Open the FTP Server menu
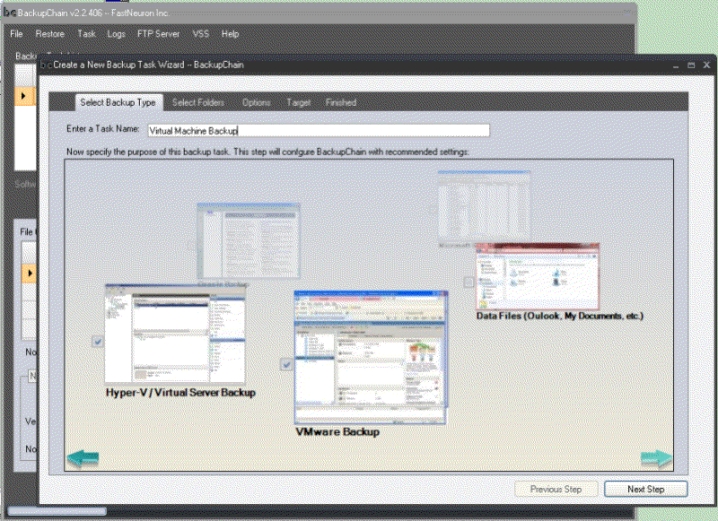718x521 pixels. pyautogui.click(x=158, y=34)
